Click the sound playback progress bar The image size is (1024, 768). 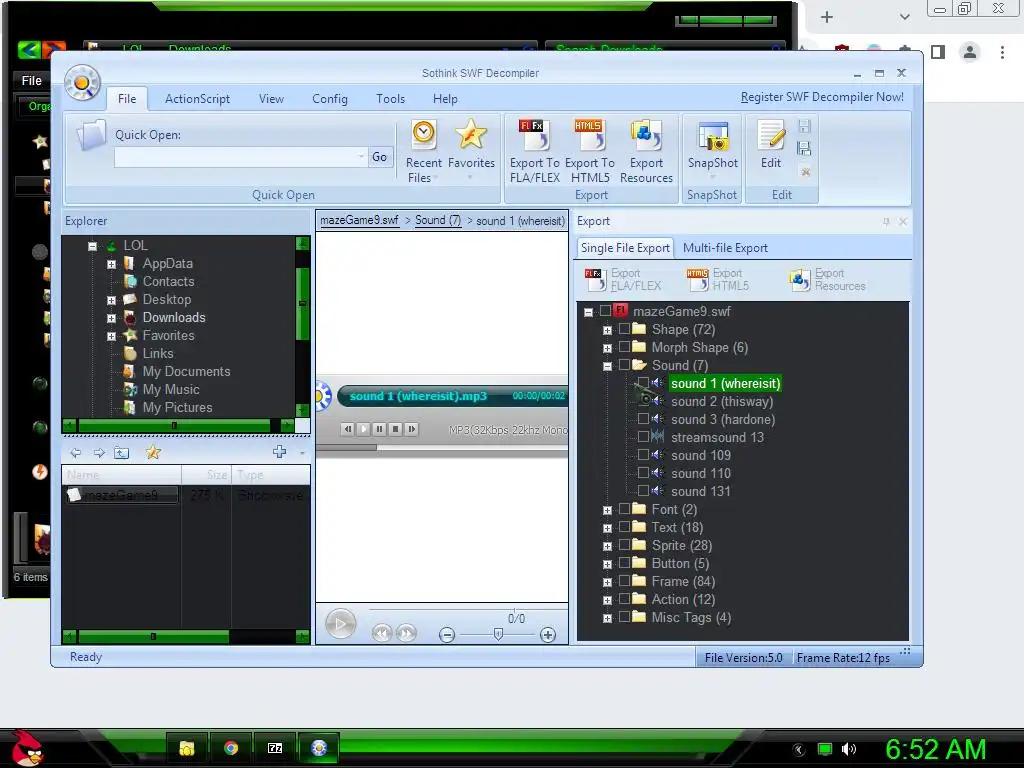(x=441, y=447)
